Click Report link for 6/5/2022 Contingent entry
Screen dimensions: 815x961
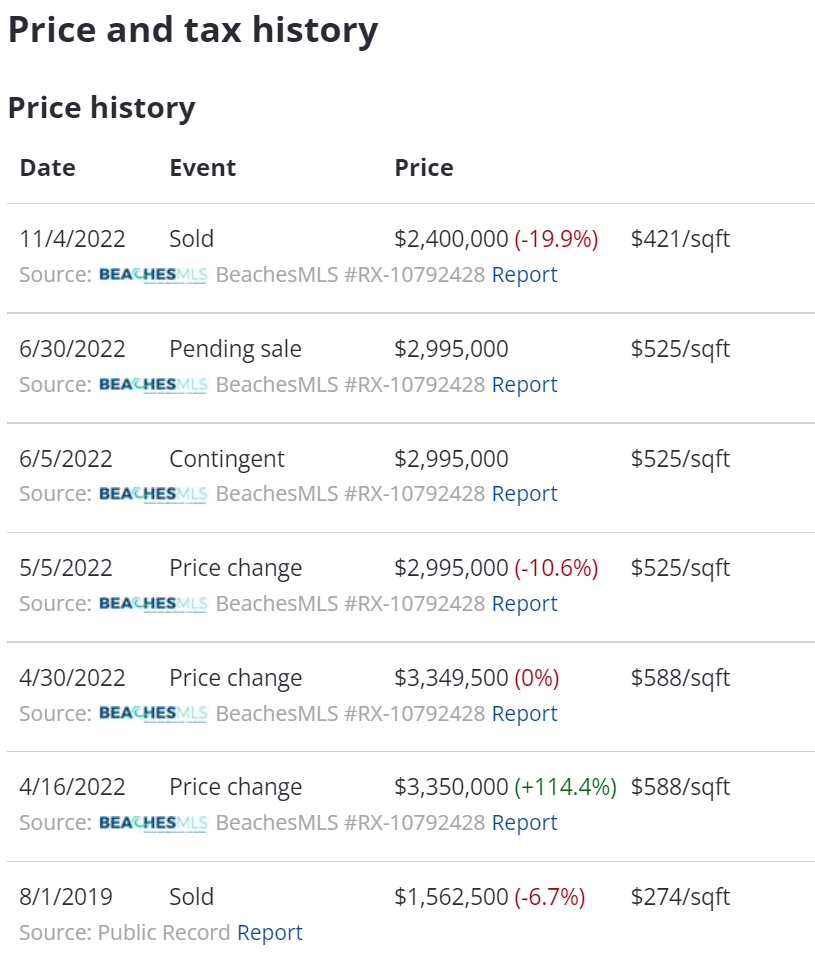[x=525, y=493]
